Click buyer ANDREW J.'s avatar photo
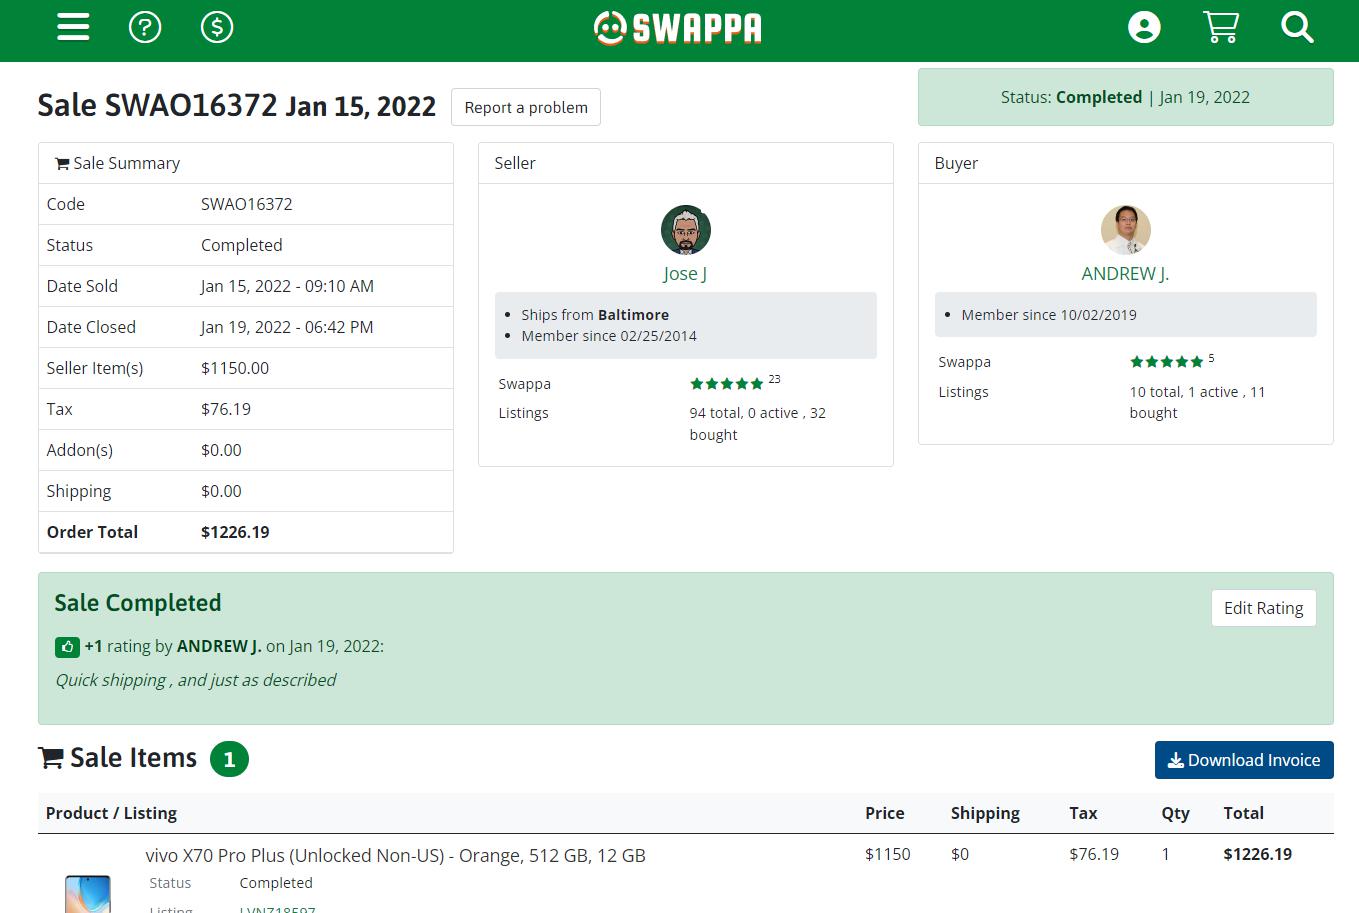The height and width of the screenshot is (913, 1359). 1126,231
